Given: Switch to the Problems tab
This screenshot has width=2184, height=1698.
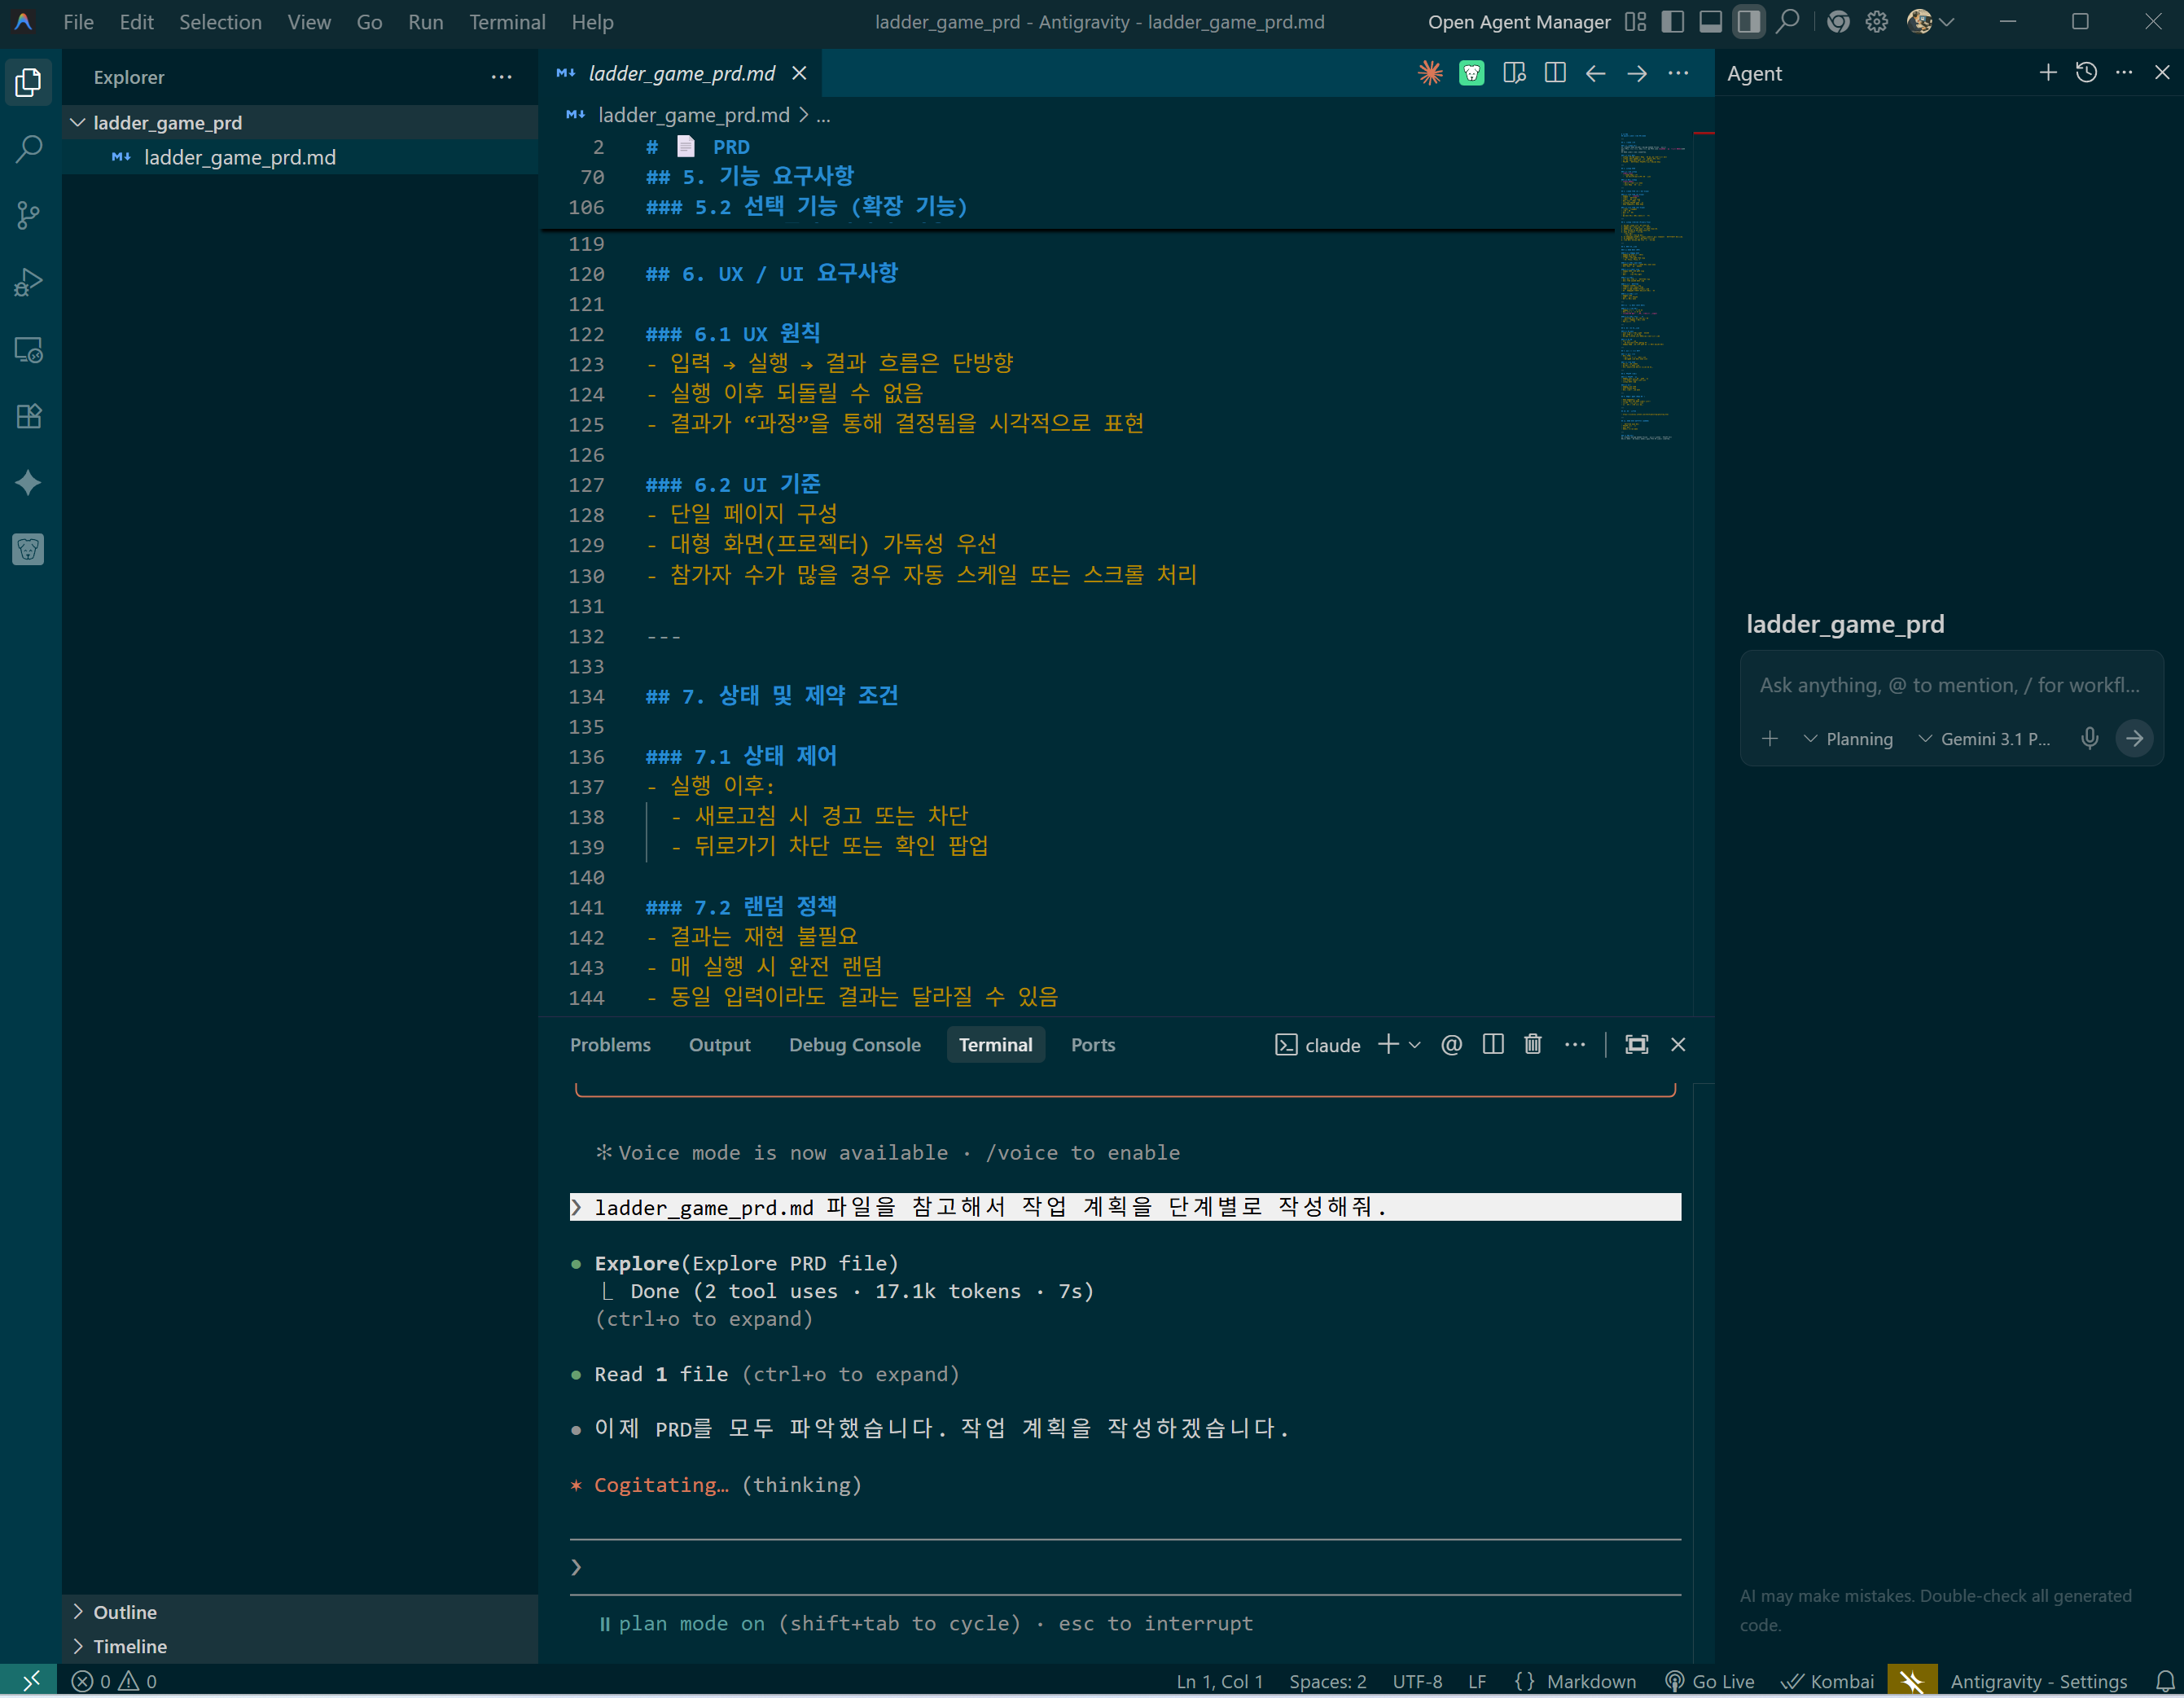Looking at the screenshot, I should click(x=610, y=1044).
